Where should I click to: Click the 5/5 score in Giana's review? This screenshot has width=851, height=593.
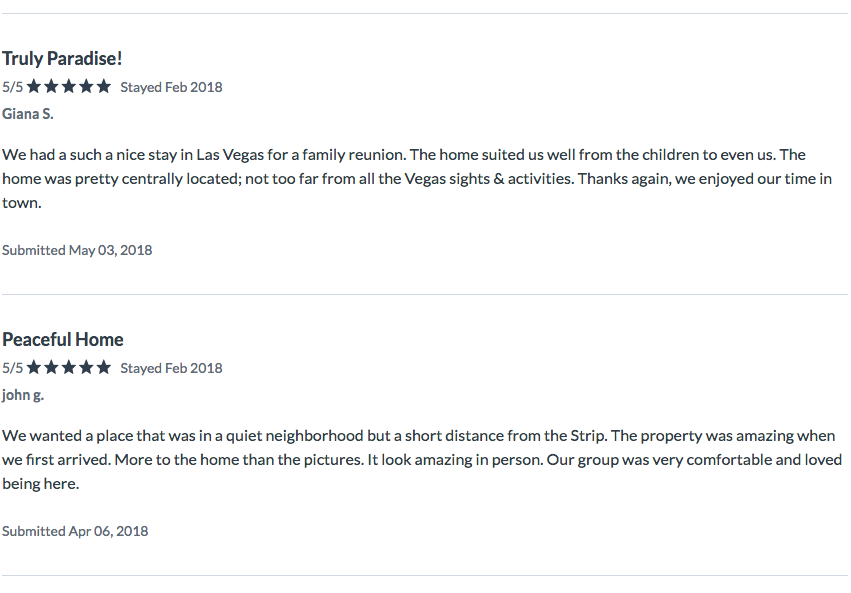[x=12, y=87]
